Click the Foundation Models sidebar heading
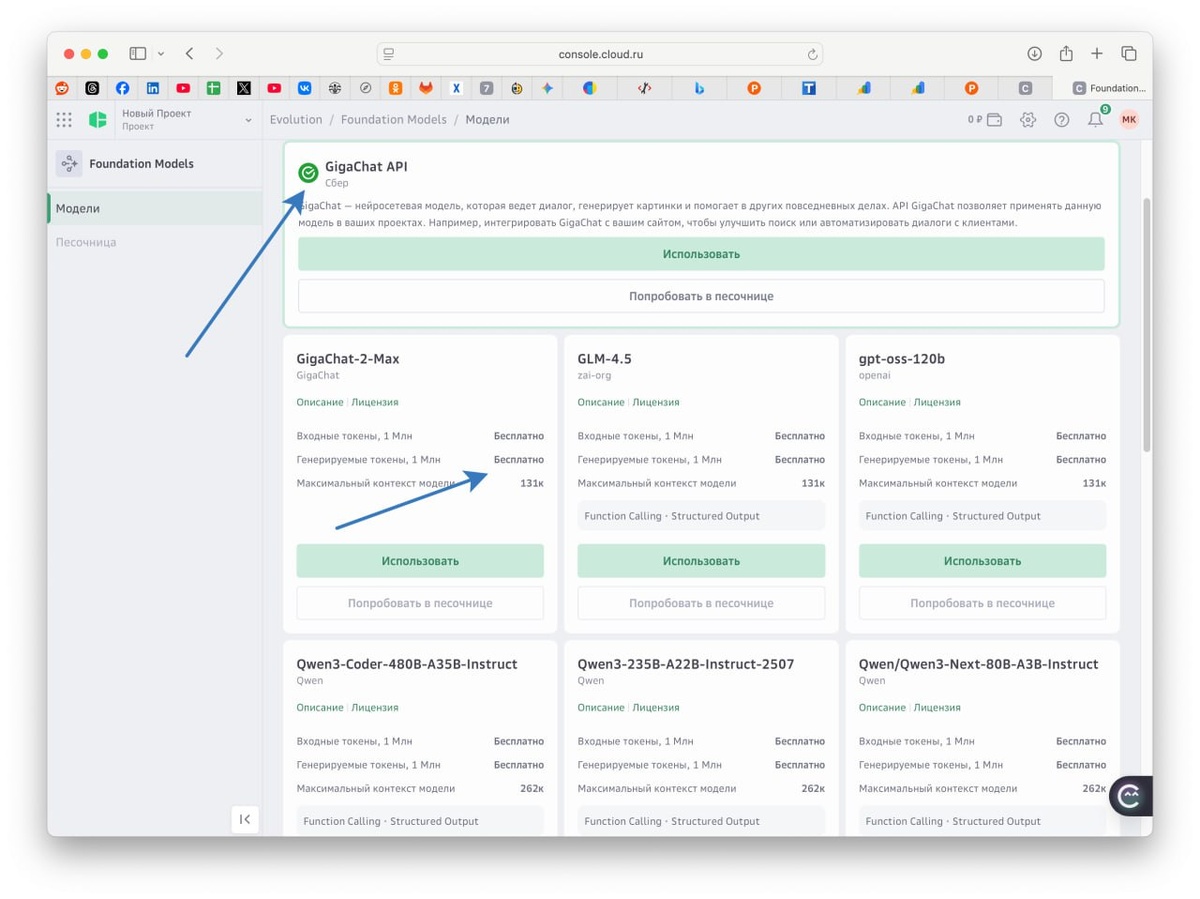This screenshot has width=1200, height=899. (141, 164)
